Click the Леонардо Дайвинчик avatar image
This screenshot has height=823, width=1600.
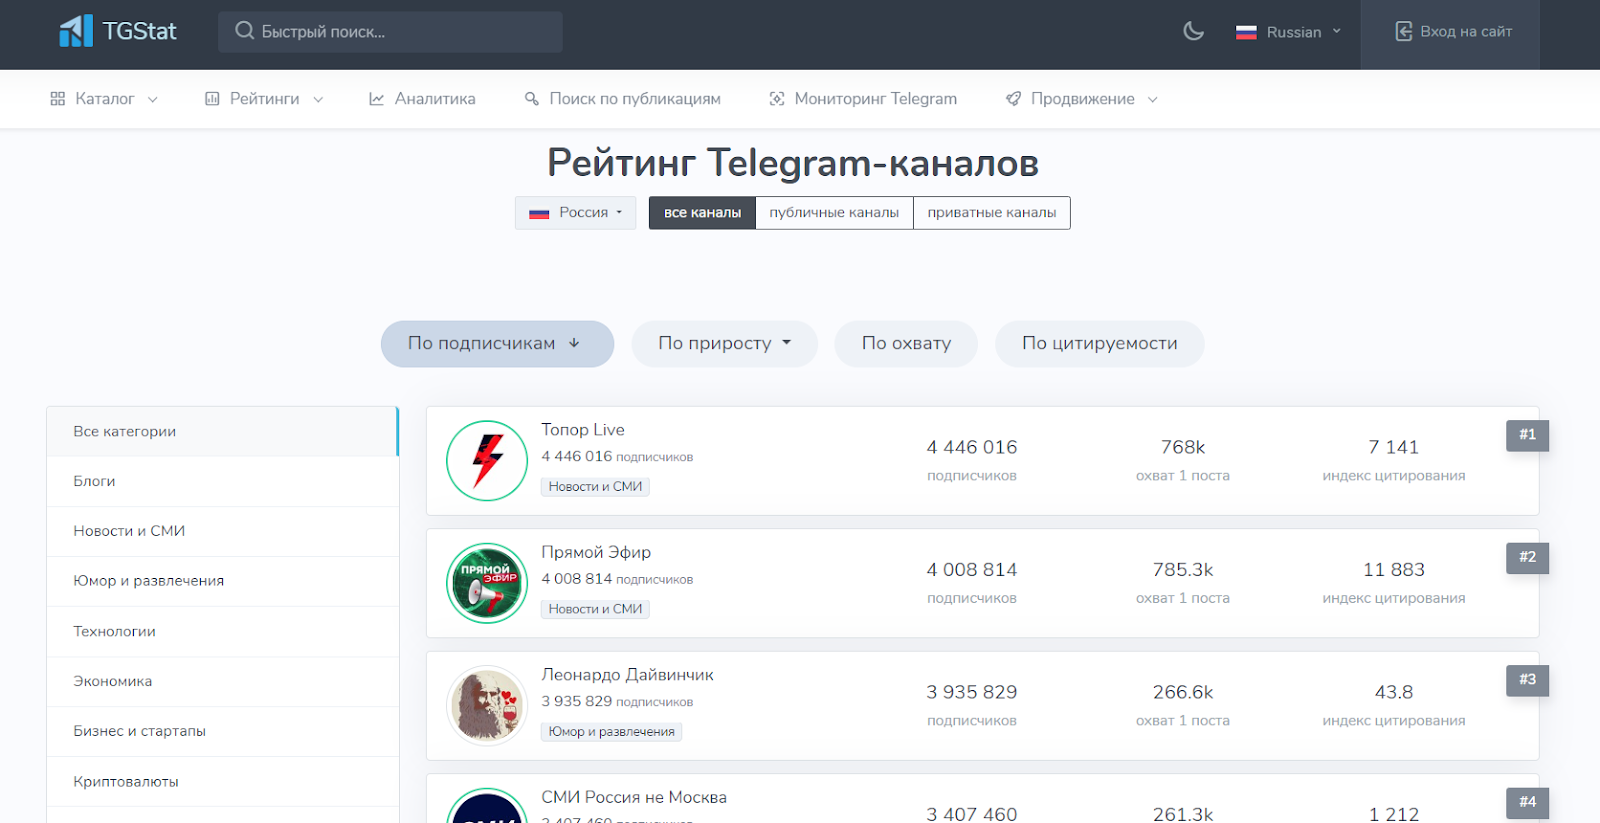pos(487,706)
